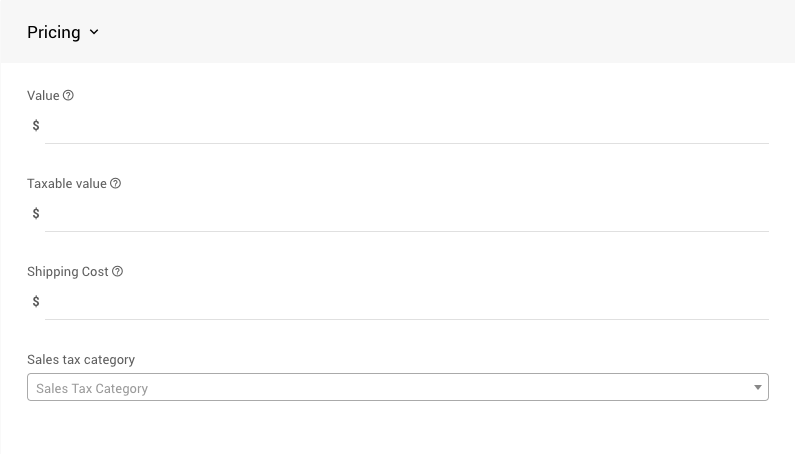Click the dollar sign before Shipping Cost field
The height and width of the screenshot is (454, 795).
(x=36, y=302)
